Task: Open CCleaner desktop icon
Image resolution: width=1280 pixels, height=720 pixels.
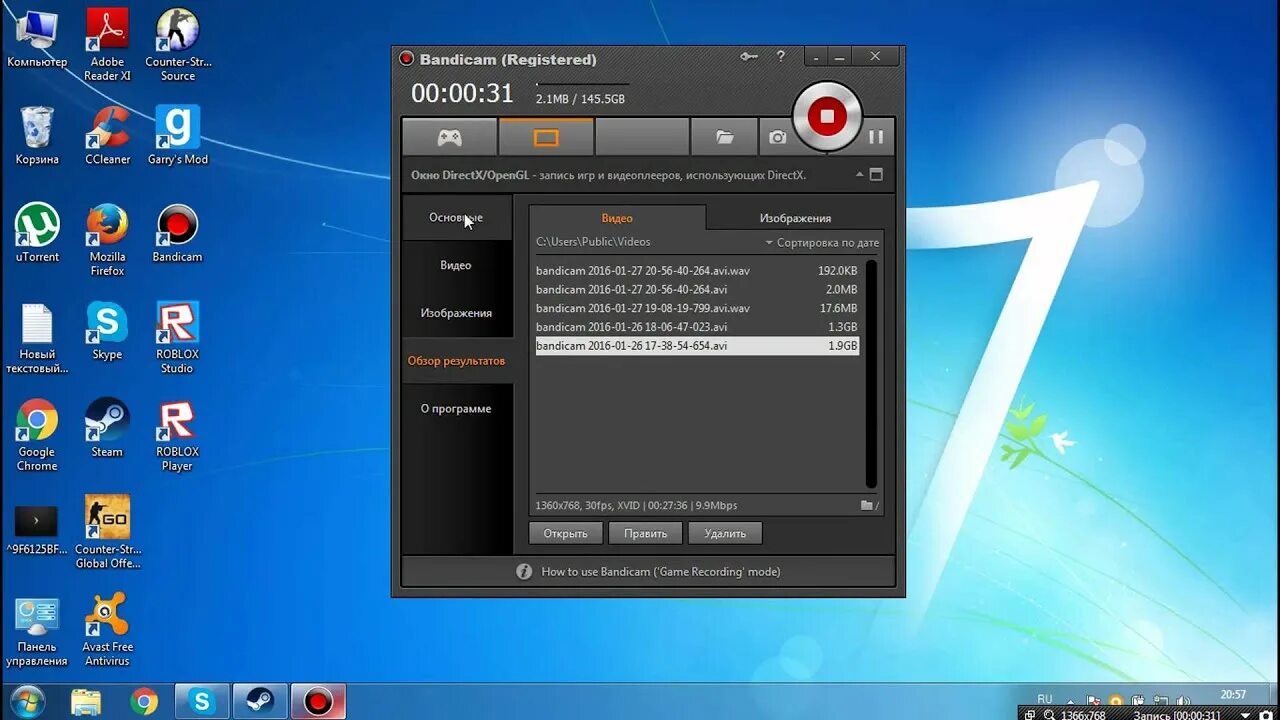Action: (x=107, y=135)
